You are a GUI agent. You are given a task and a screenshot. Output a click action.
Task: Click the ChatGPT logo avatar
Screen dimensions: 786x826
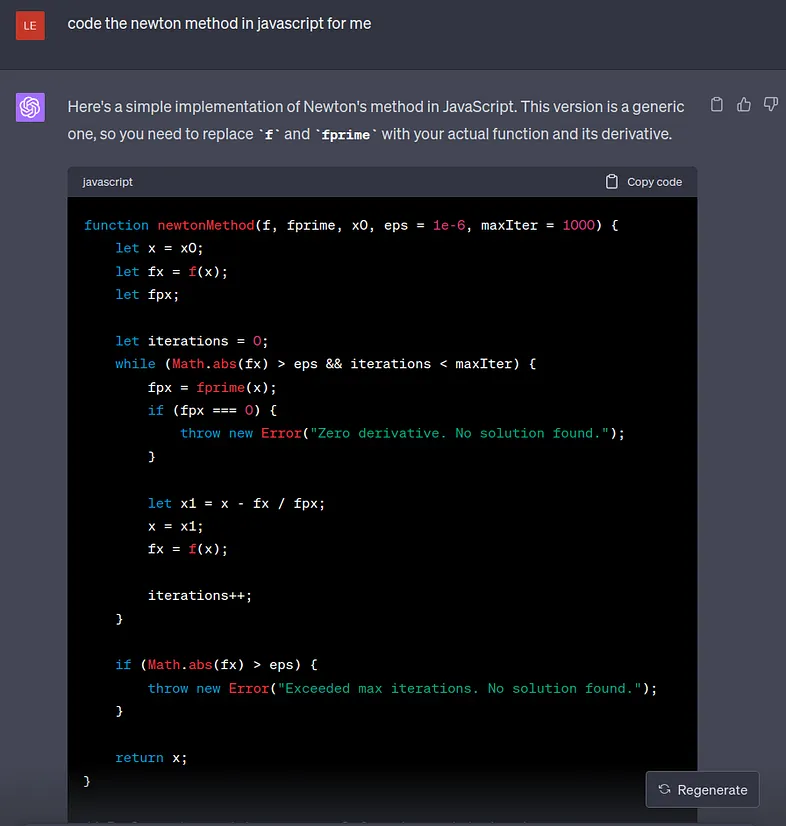coord(30,107)
